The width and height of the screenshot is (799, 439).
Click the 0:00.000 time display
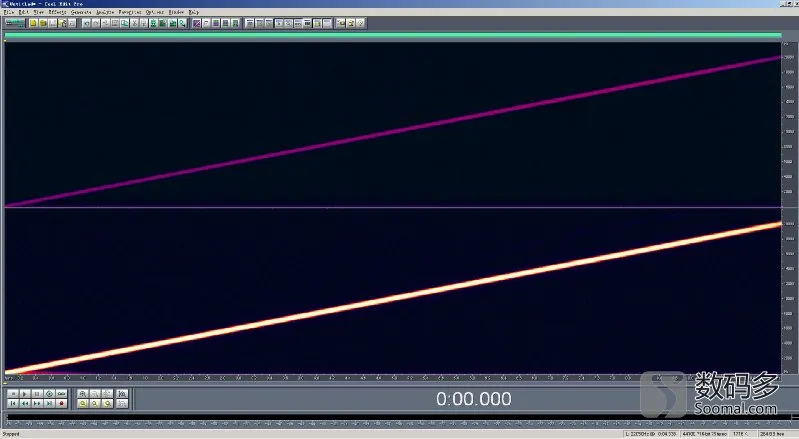tap(473, 399)
